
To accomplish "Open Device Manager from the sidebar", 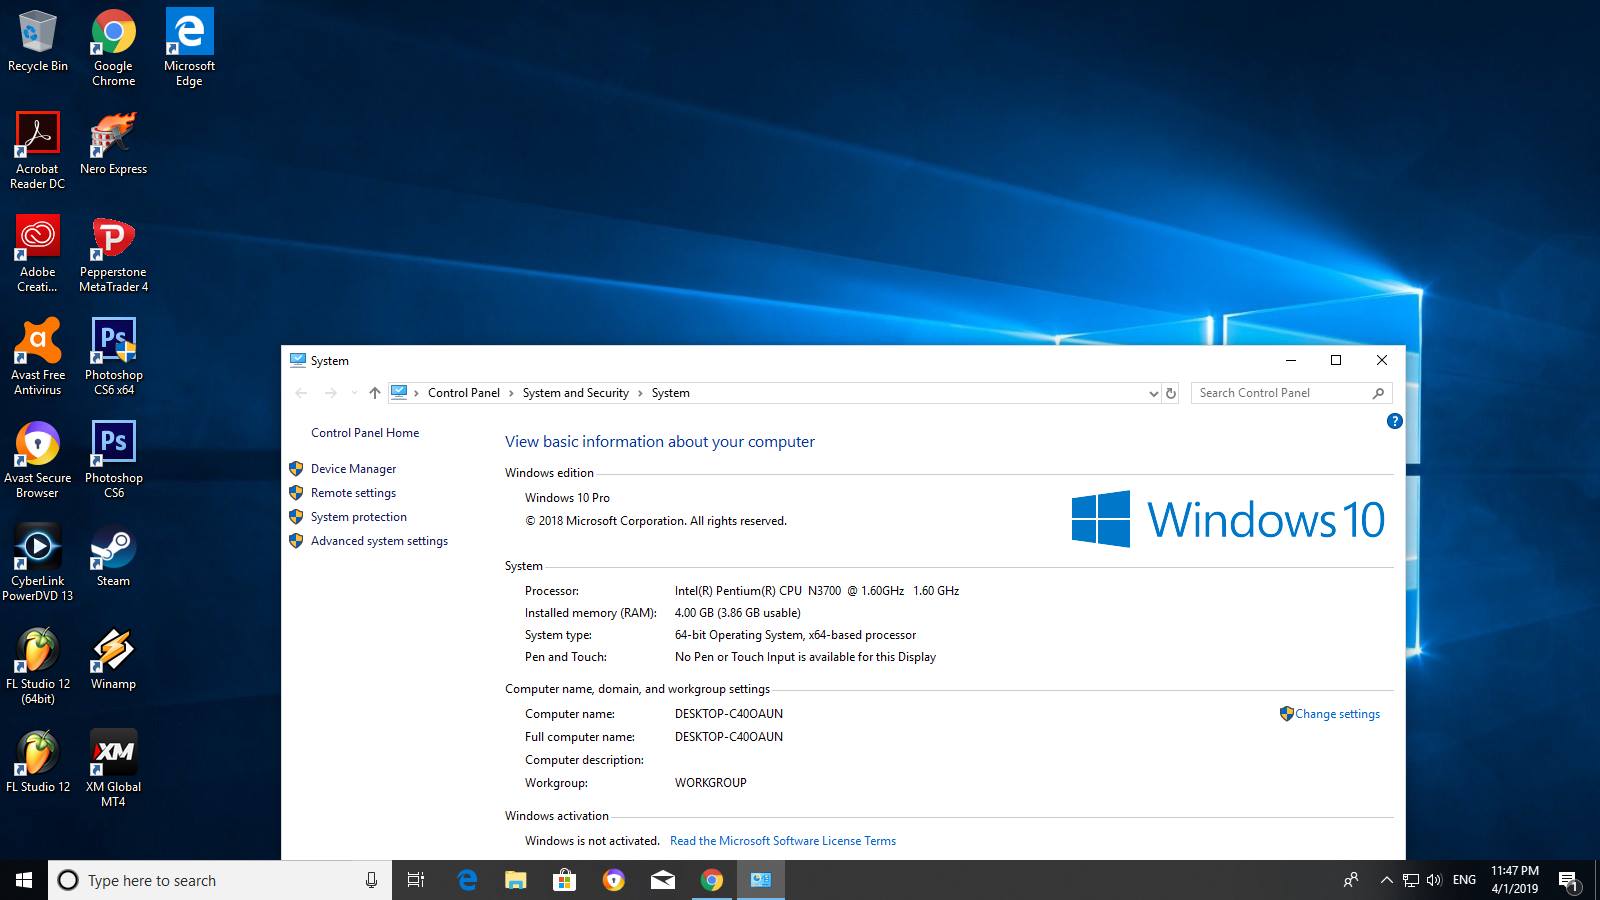I will click(x=353, y=469).
